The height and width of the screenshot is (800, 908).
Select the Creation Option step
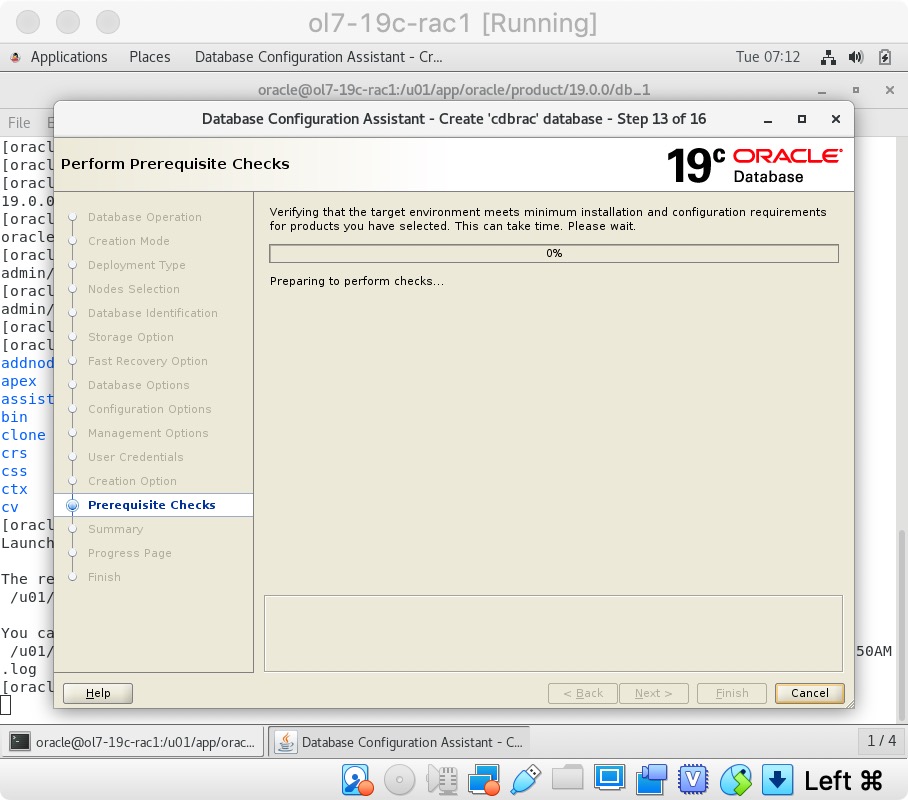pyautogui.click(x=132, y=481)
